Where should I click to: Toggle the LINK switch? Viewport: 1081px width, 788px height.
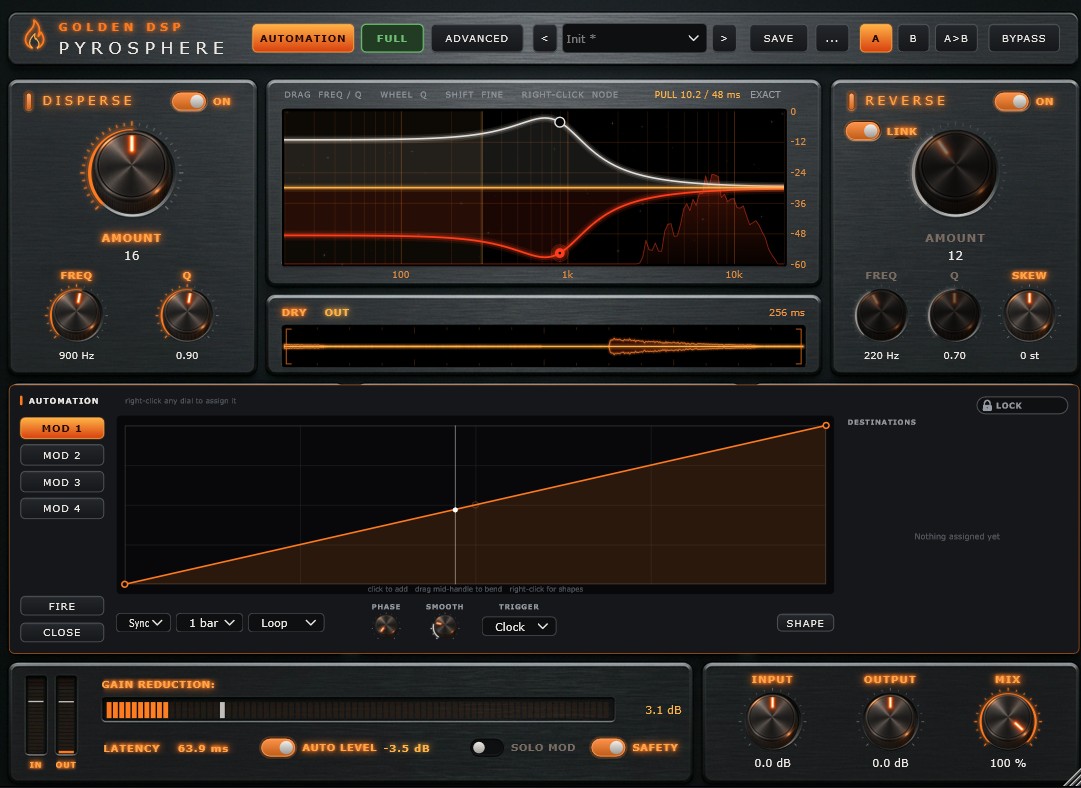point(863,131)
